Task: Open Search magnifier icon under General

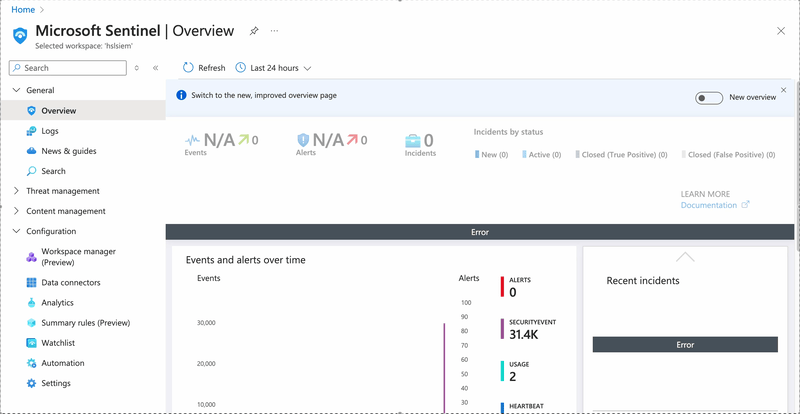Action: click(x=32, y=171)
